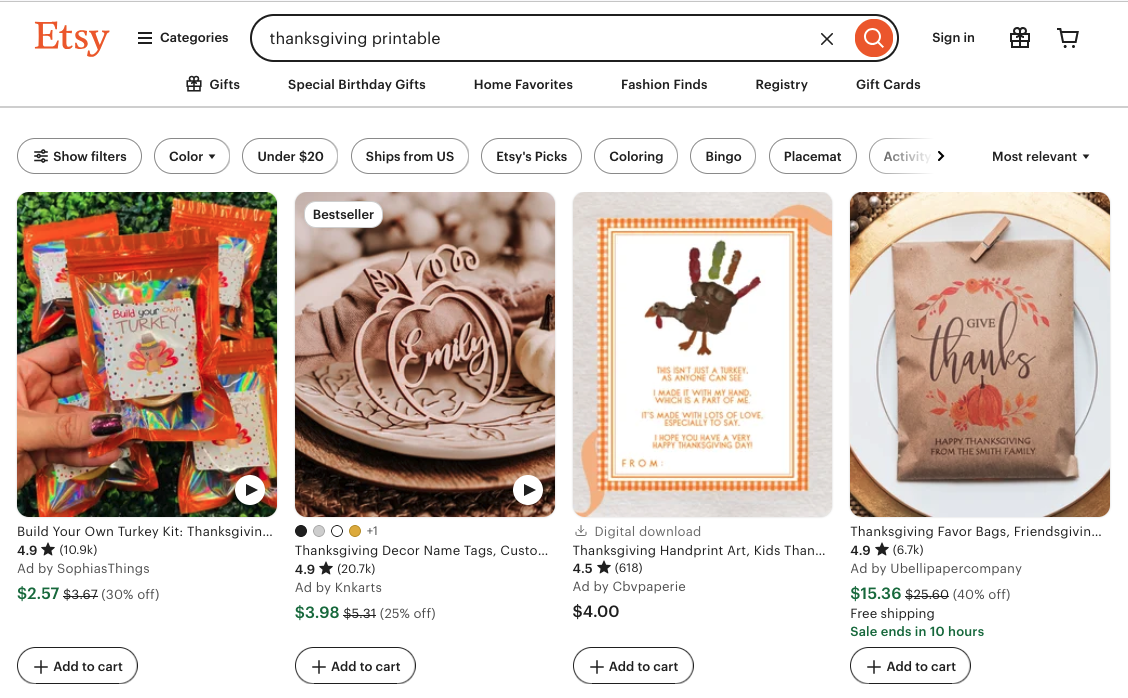
Task: Clear the search text with the X icon
Action: click(x=827, y=39)
